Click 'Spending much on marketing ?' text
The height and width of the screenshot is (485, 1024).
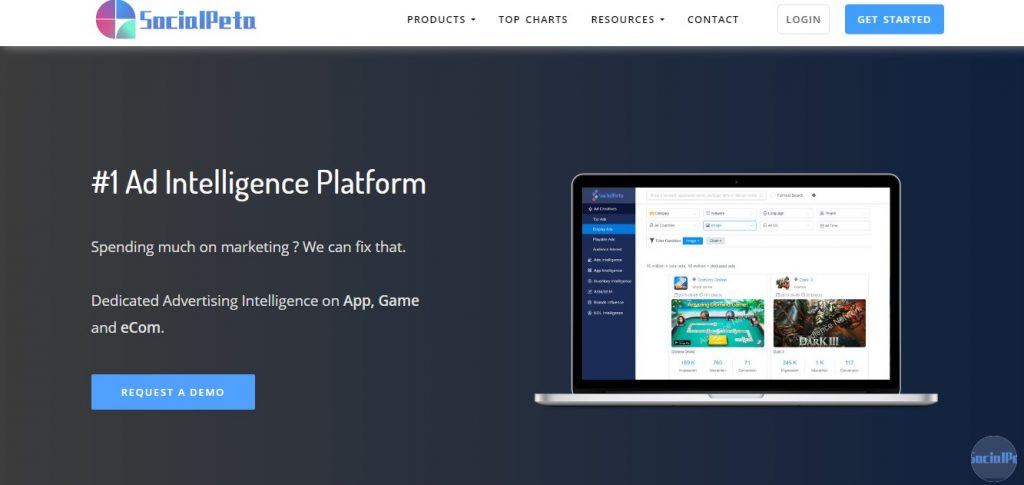click(195, 247)
